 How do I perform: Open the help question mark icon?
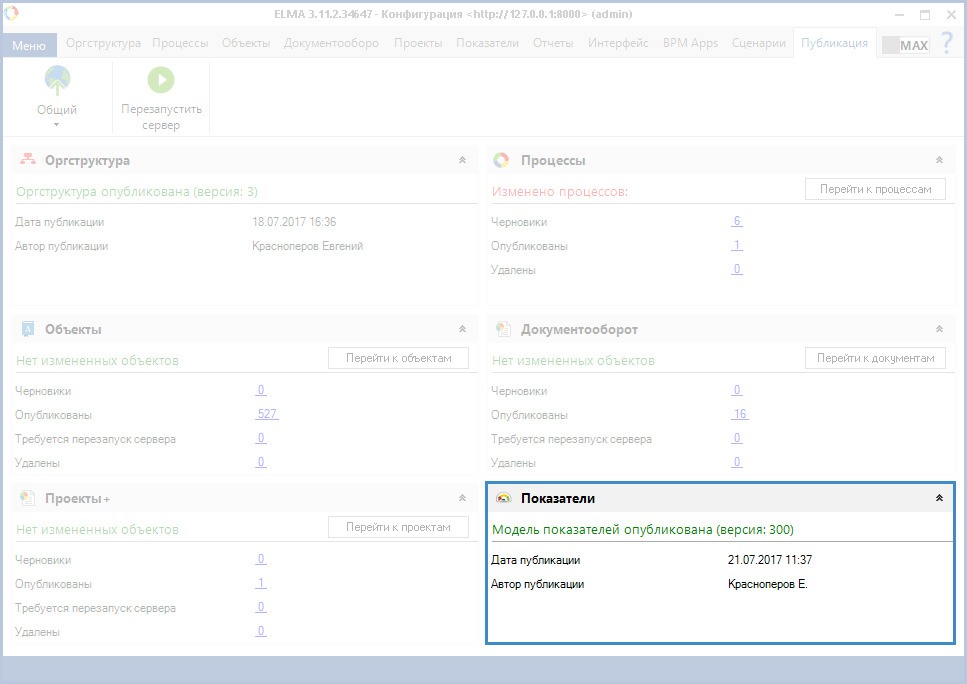946,45
